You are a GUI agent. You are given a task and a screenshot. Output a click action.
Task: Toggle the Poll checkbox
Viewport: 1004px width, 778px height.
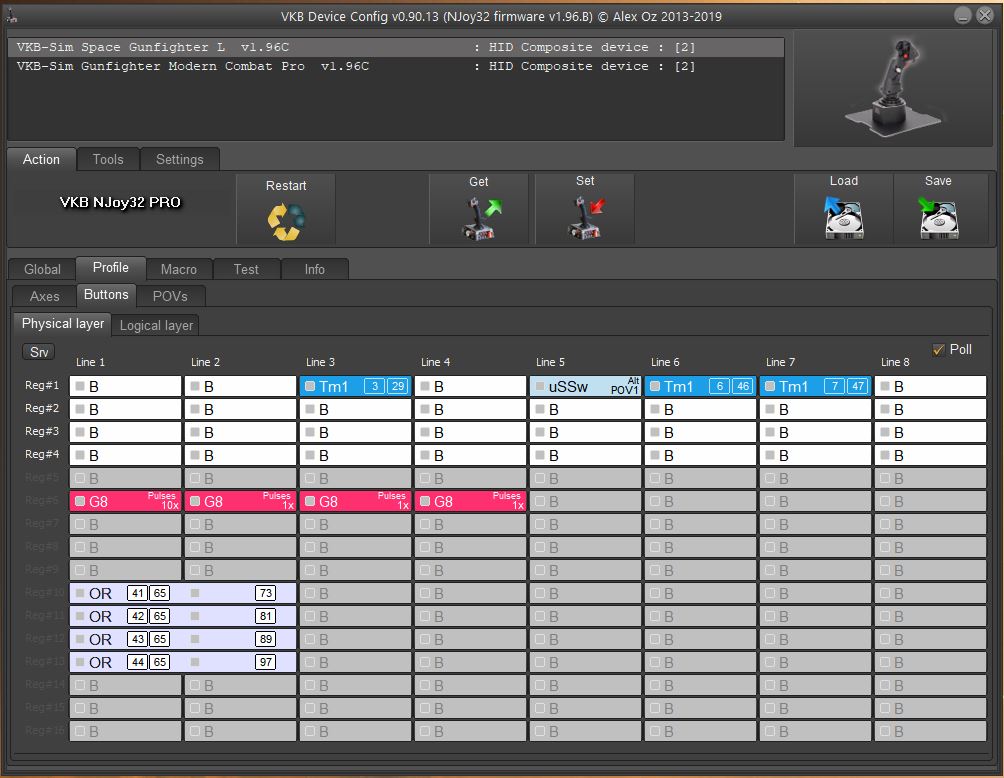938,349
